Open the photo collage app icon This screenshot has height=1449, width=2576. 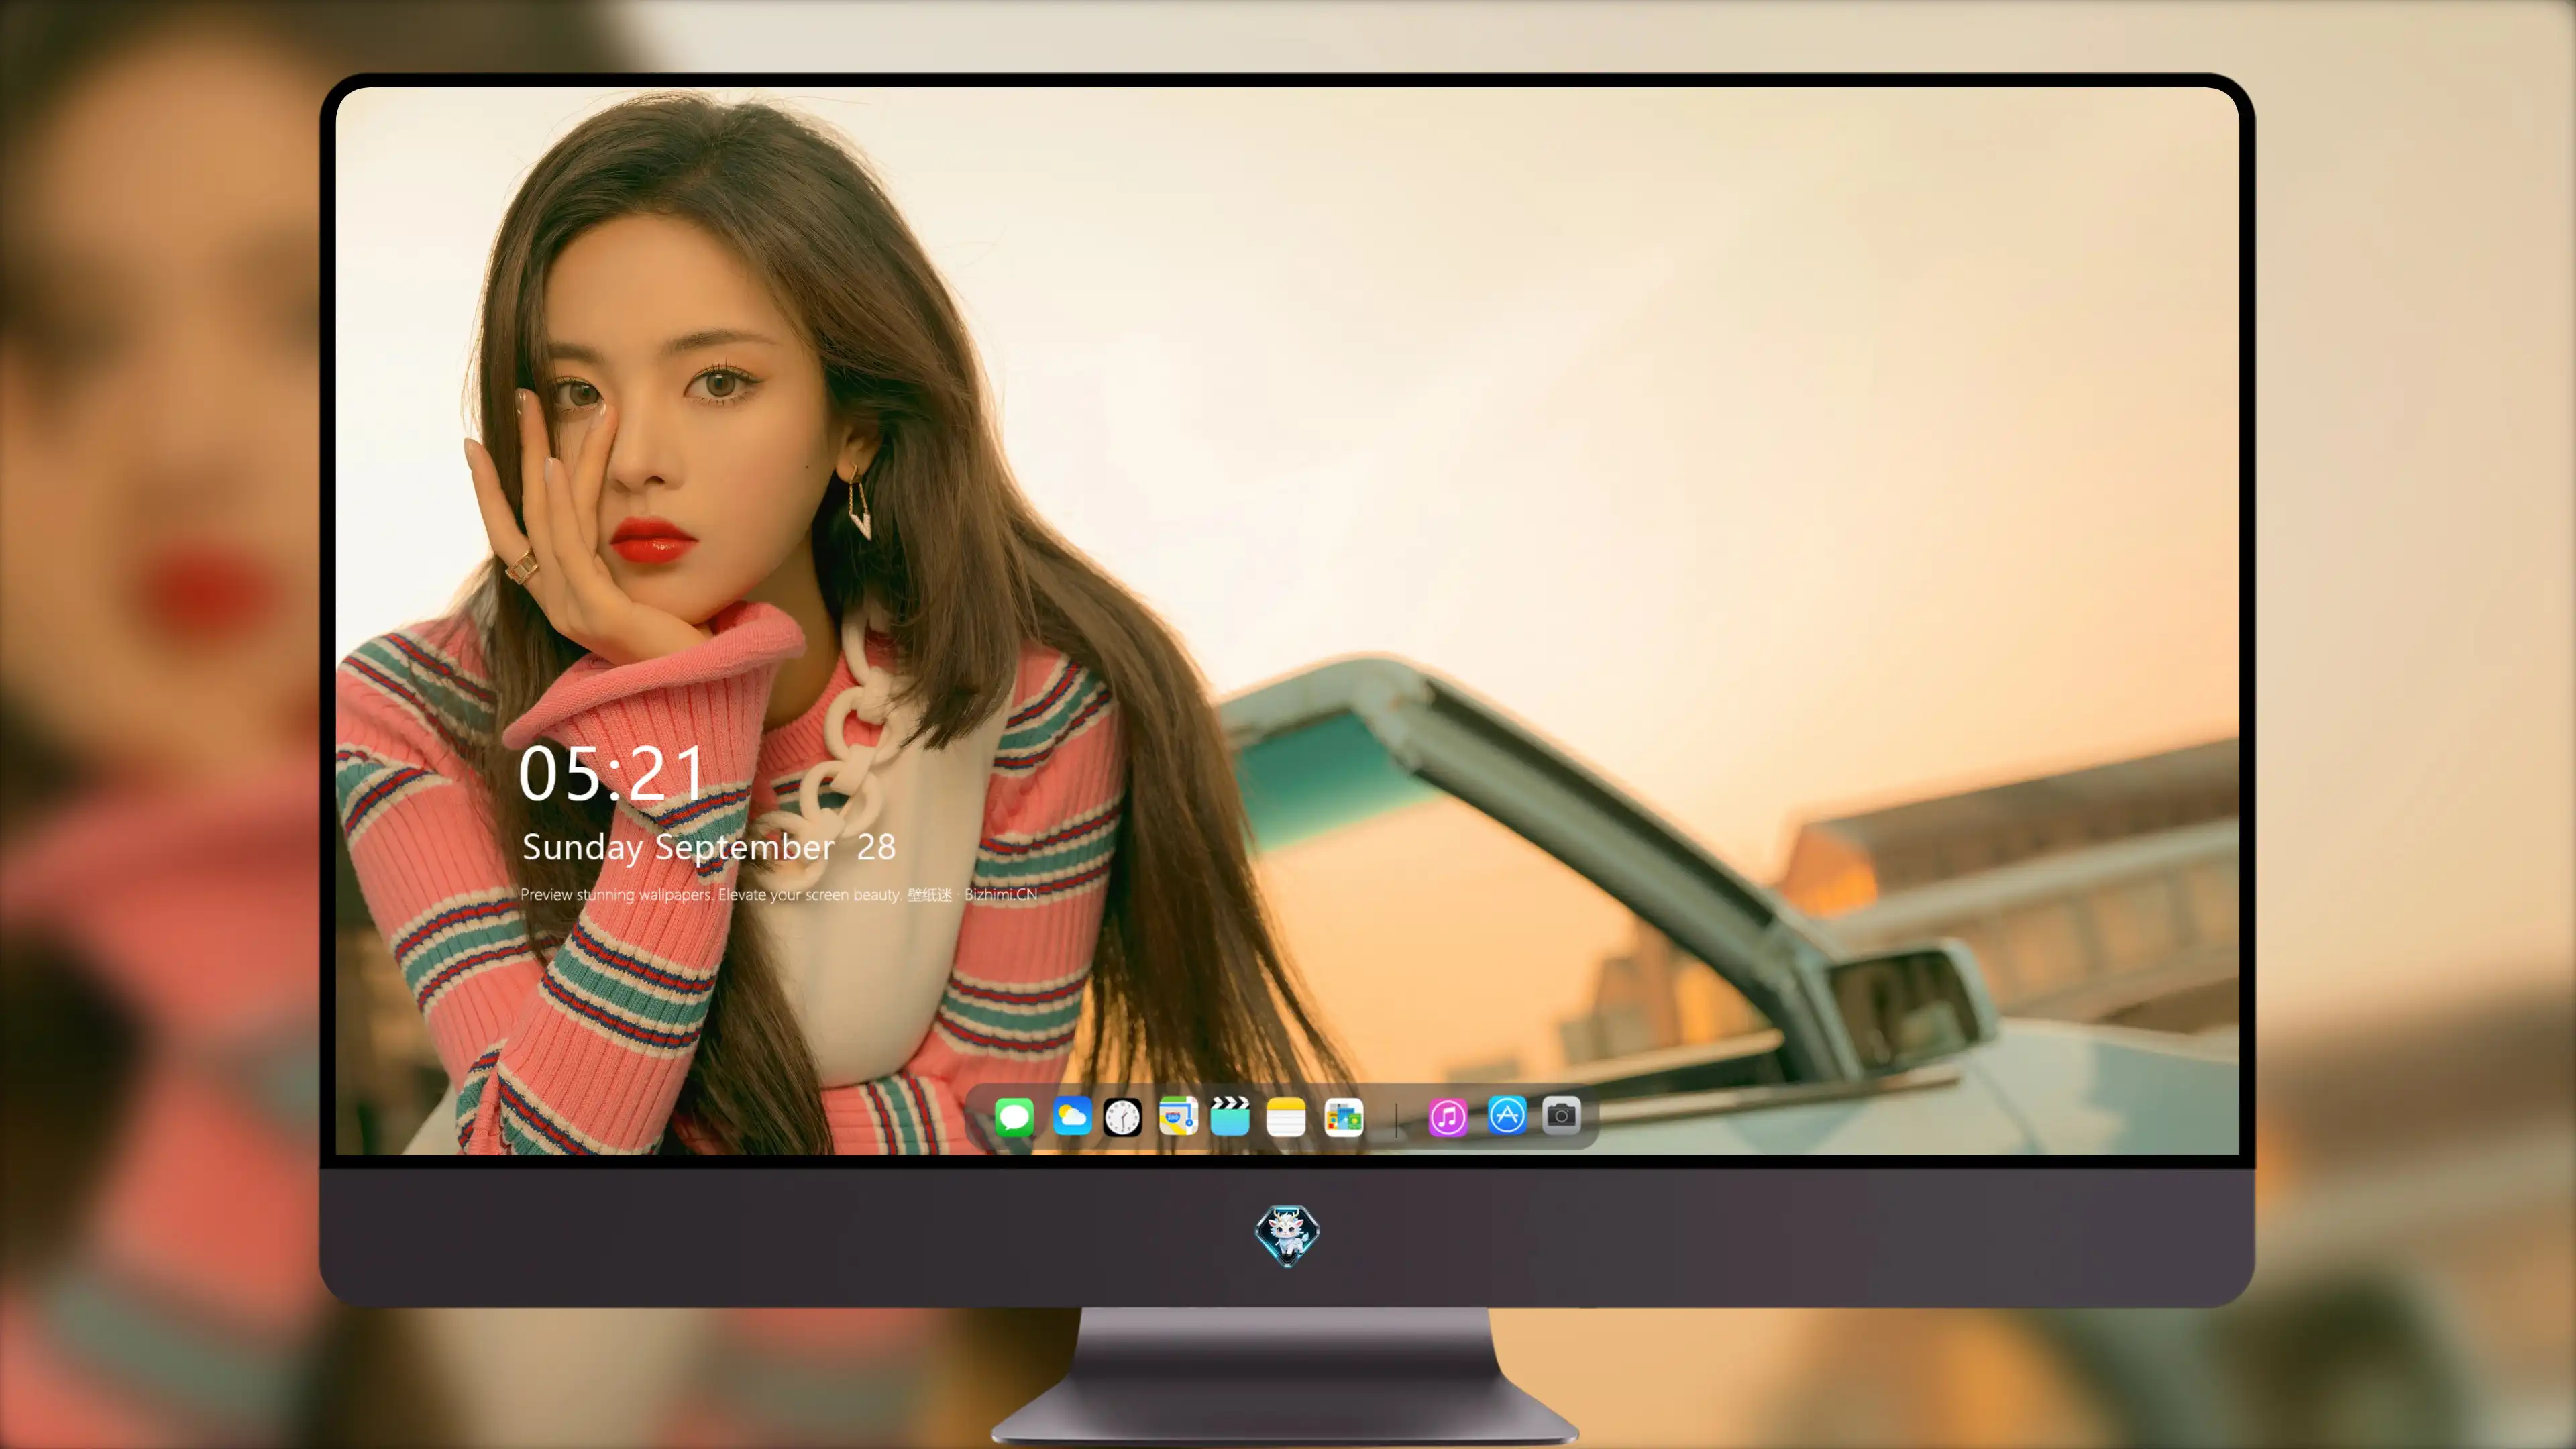pyautogui.click(x=1344, y=1117)
